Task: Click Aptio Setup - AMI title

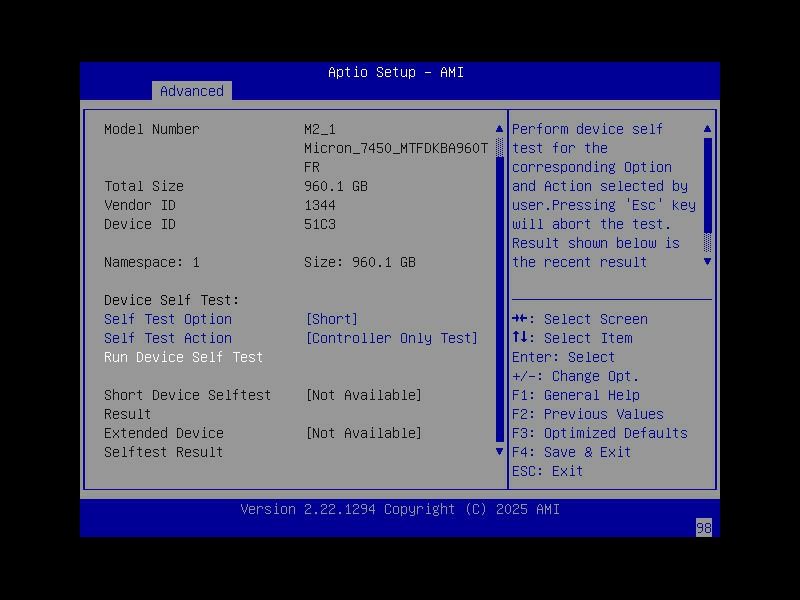Action: [x=396, y=72]
